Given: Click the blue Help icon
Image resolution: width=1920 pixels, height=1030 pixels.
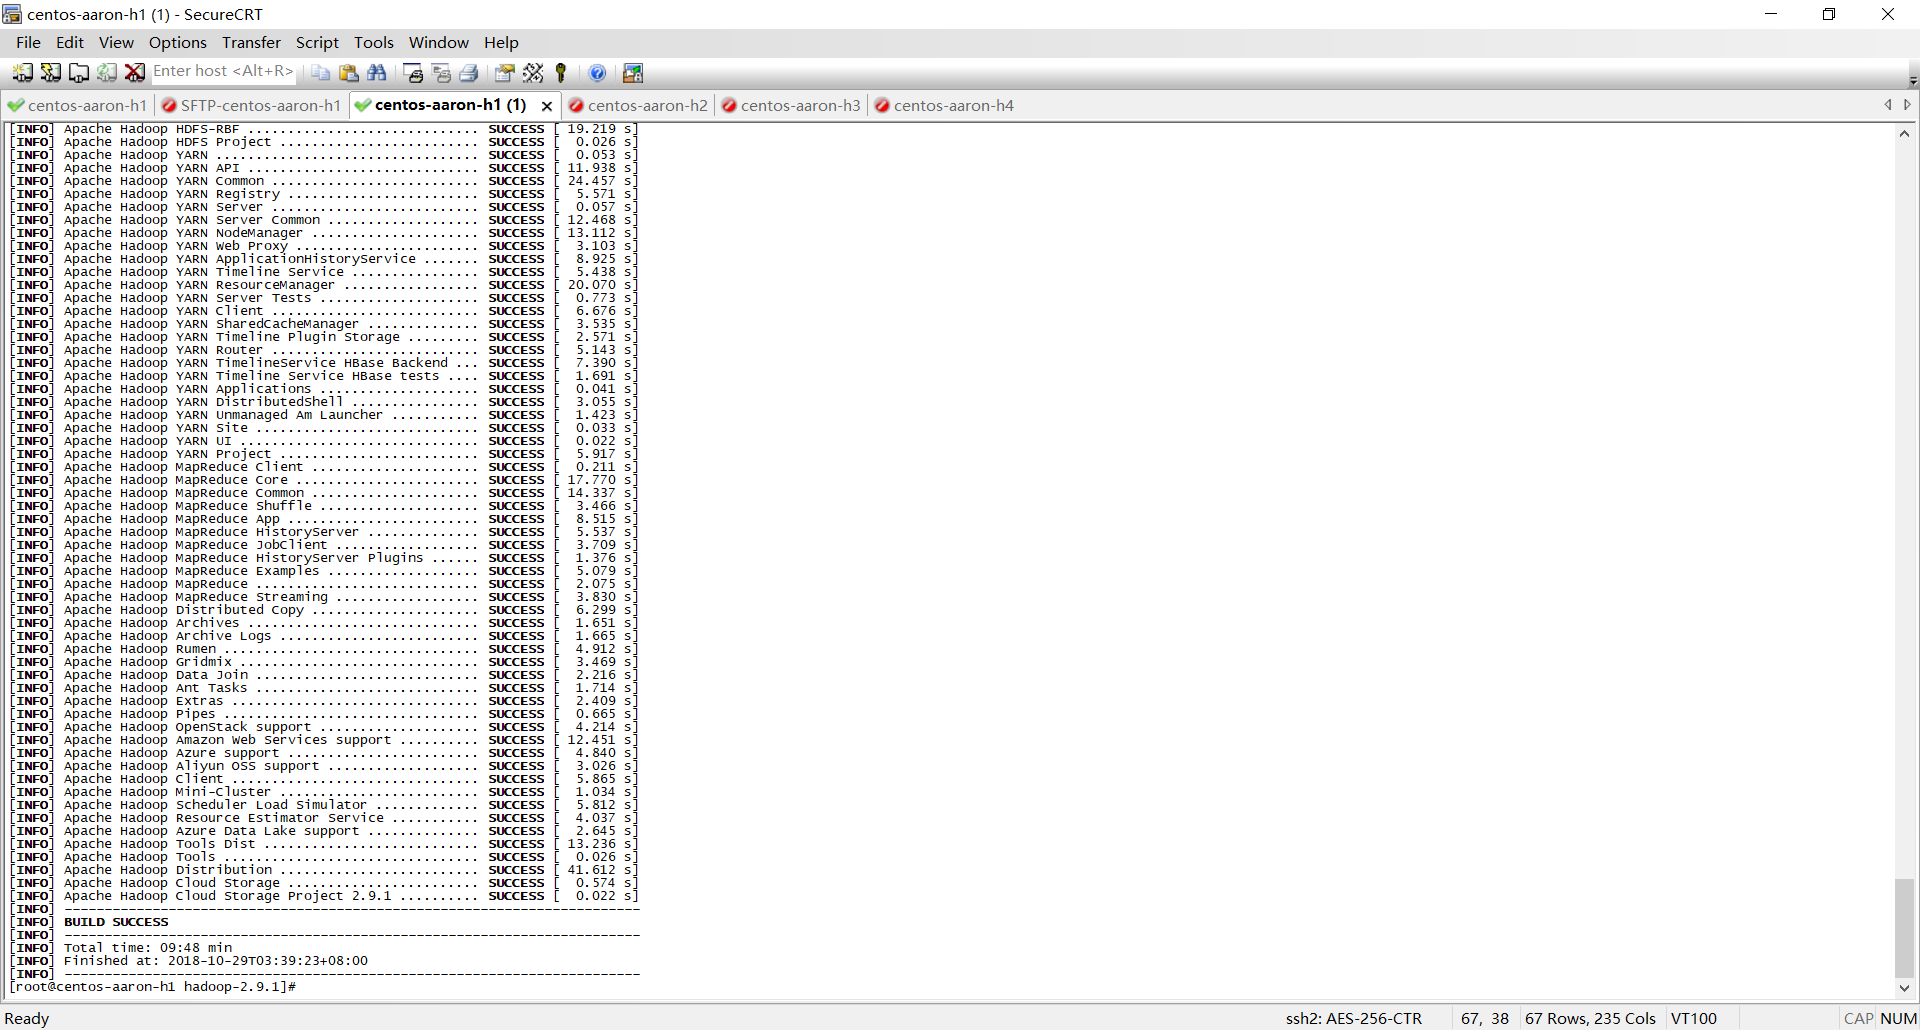Looking at the screenshot, I should [597, 73].
